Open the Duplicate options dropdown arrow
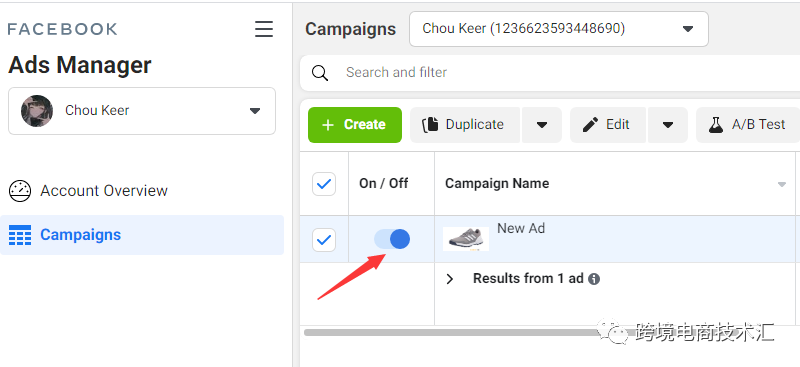Image resolution: width=800 pixels, height=367 pixels. click(x=542, y=125)
